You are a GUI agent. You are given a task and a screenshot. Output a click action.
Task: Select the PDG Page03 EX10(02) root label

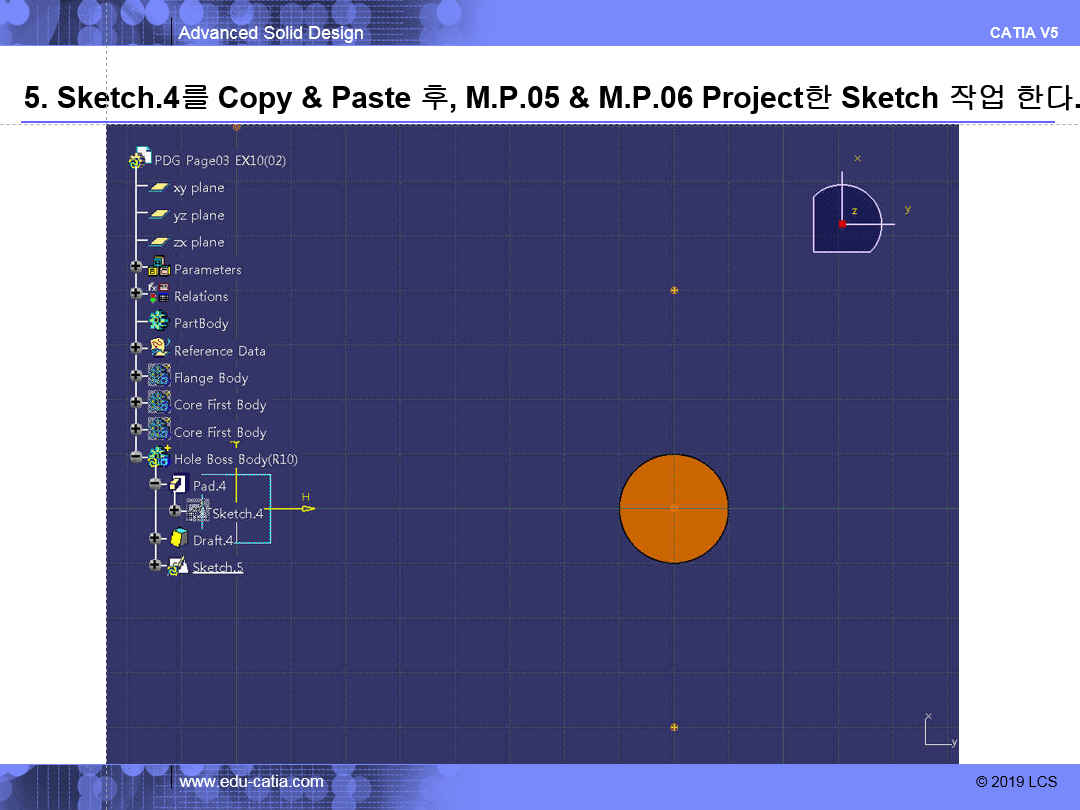point(220,160)
